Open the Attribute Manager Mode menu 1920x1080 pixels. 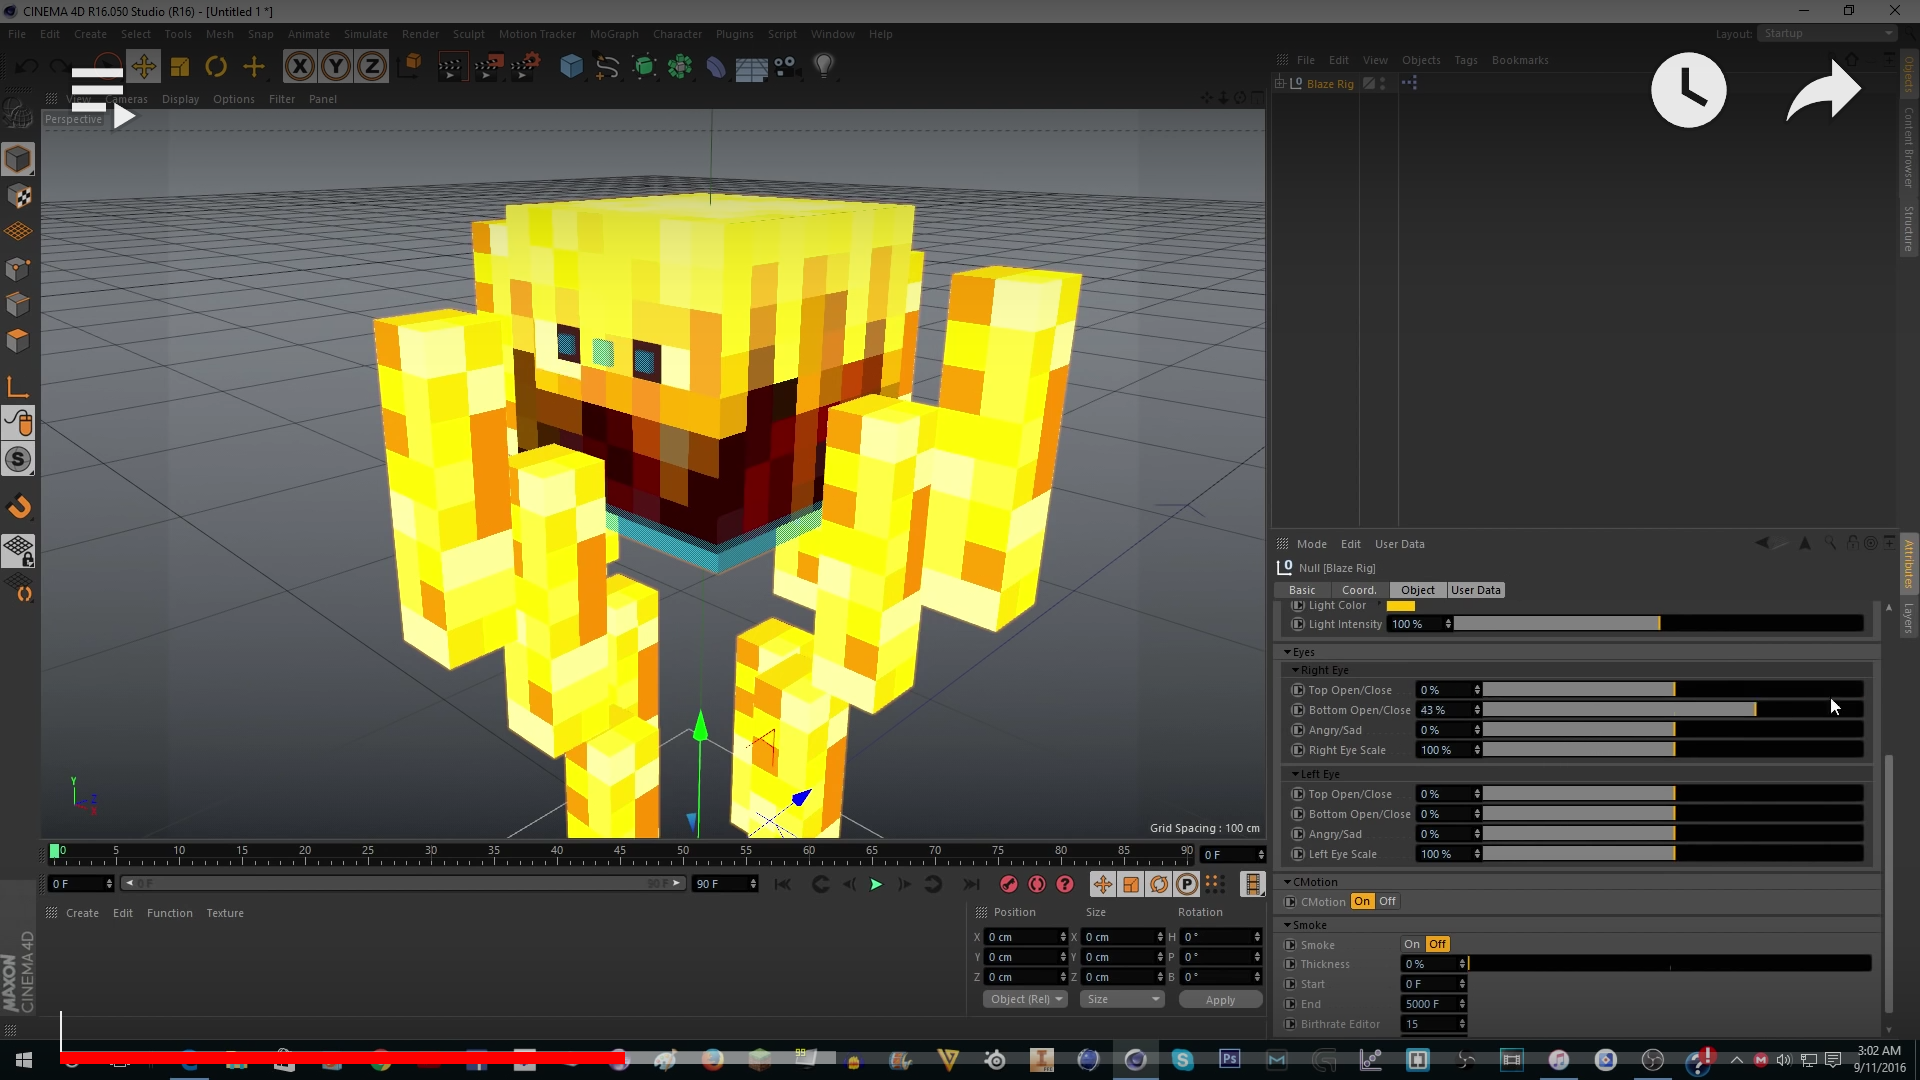1312,544
